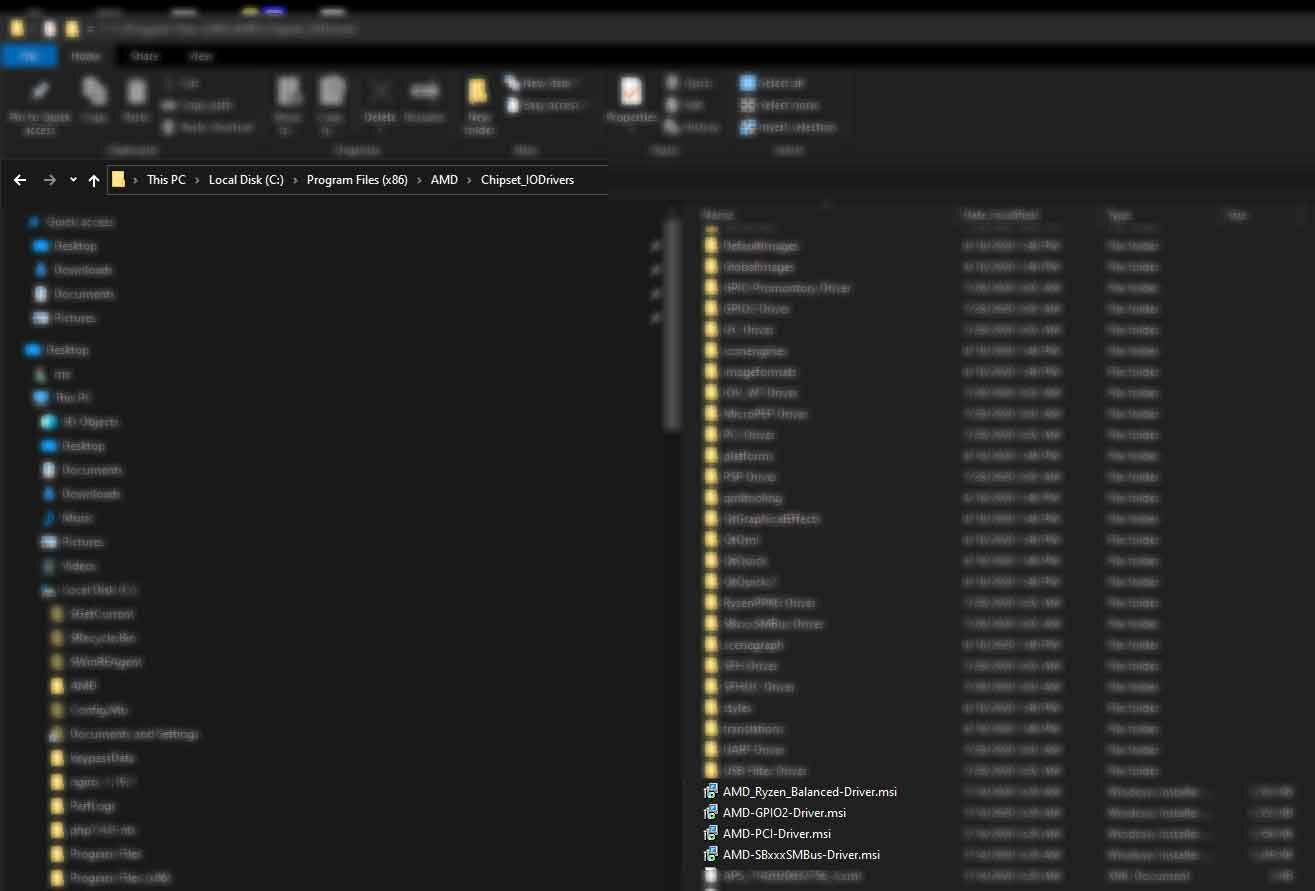Screen dimensions: 1315x891
Task: Open the recent locations dropdown arrow
Action: pyautogui.click(x=73, y=180)
